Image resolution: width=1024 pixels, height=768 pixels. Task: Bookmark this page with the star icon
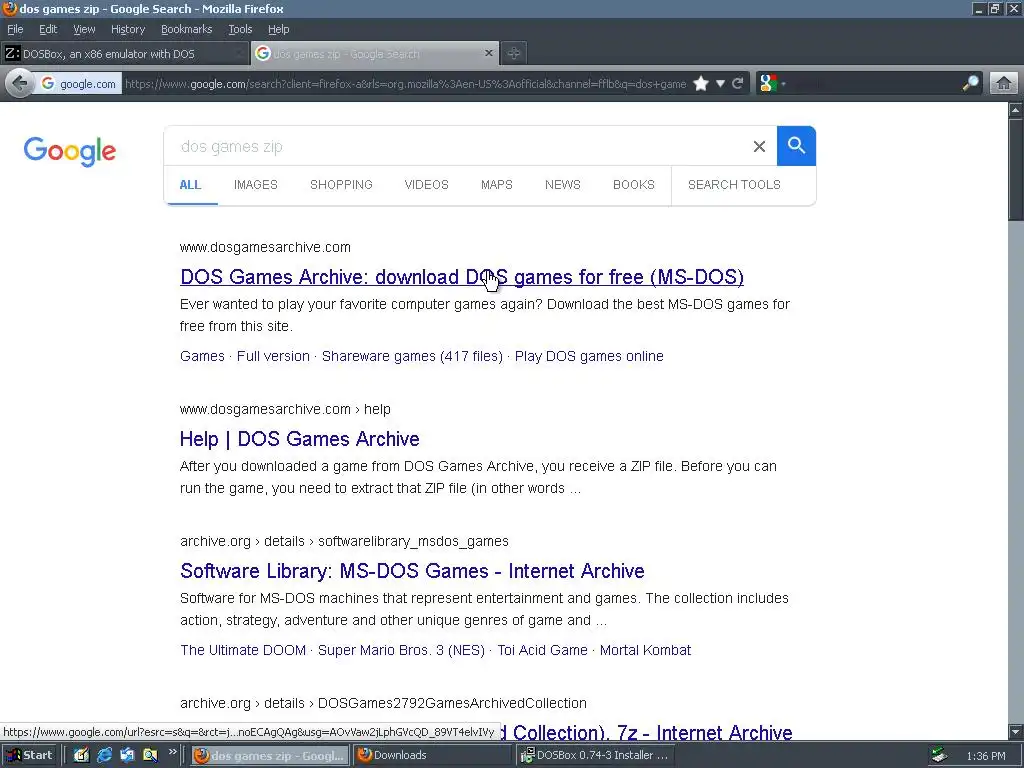(x=701, y=84)
